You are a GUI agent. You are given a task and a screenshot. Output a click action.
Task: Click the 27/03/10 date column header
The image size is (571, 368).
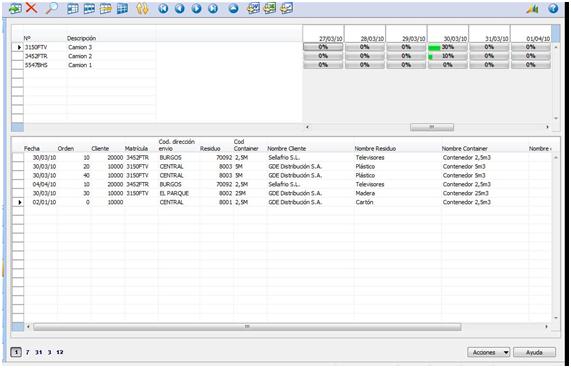pos(323,34)
